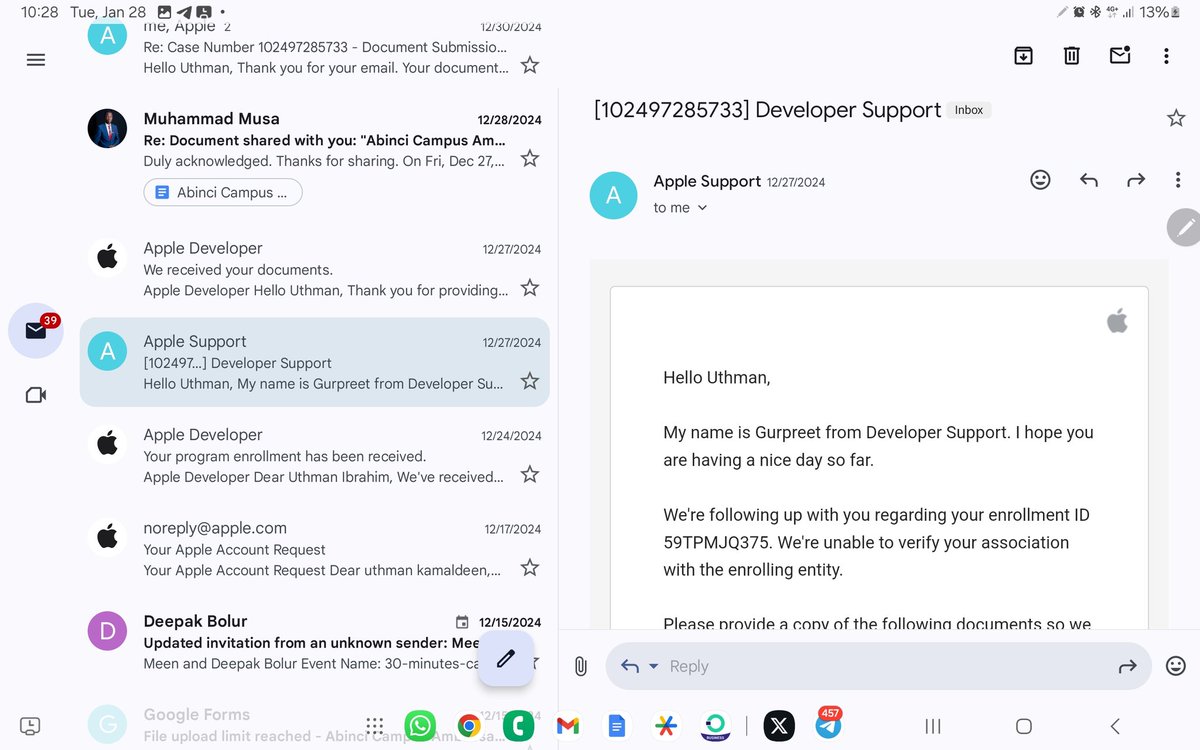The width and height of the screenshot is (1200, 750).
Task: Star 'Your program enrollment has been received' email
Action: tap(530, 474)
